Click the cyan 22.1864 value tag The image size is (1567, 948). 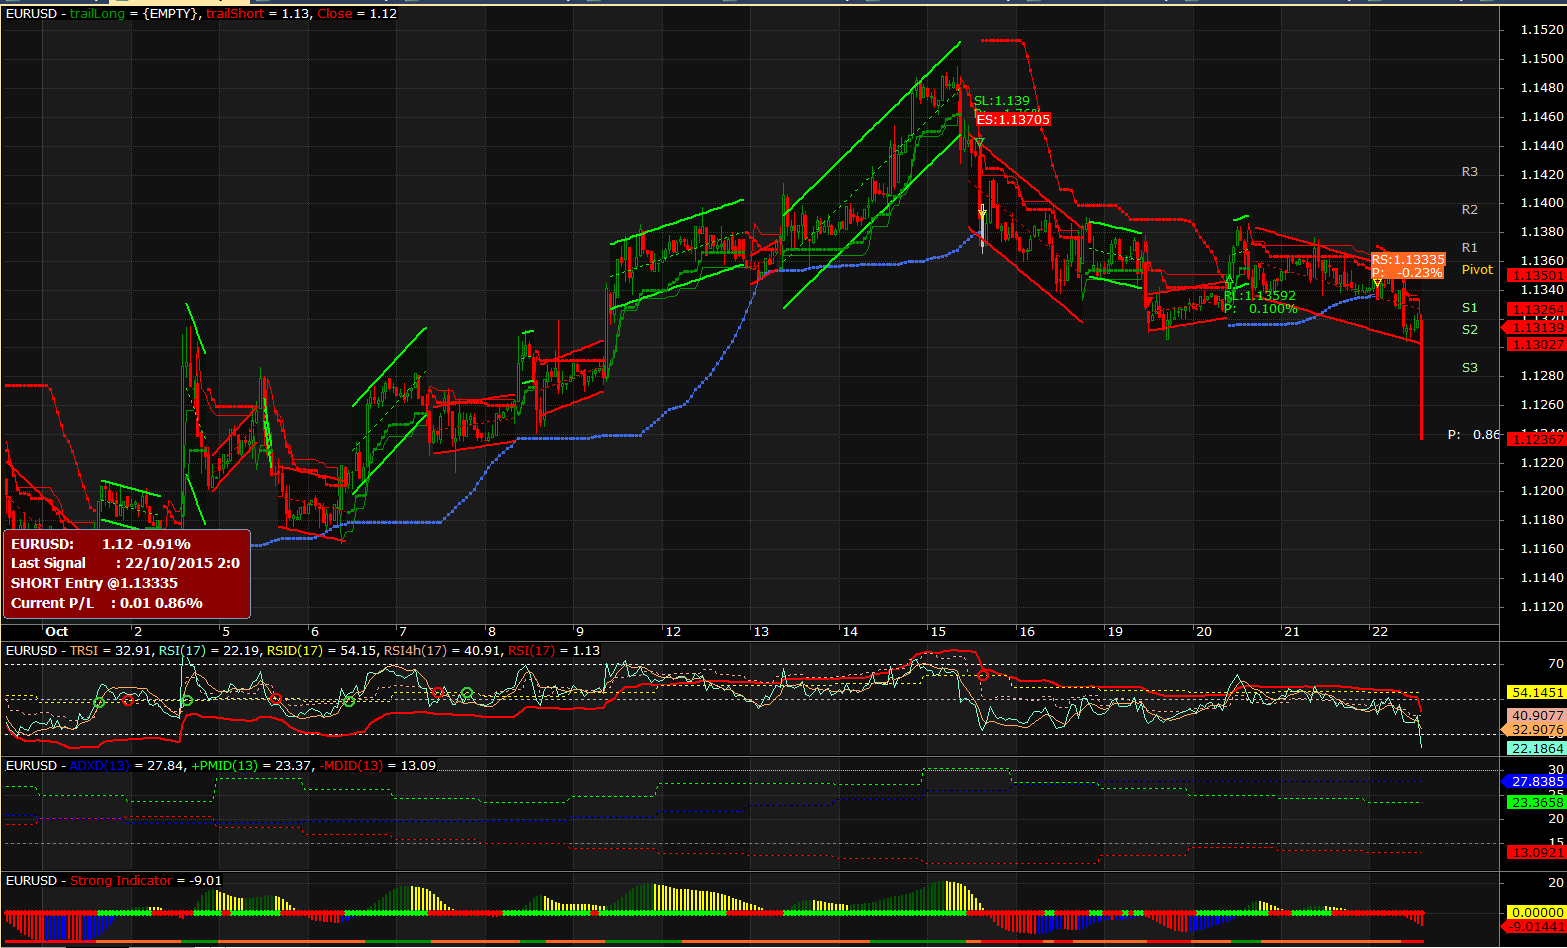tap(1537, 748)
